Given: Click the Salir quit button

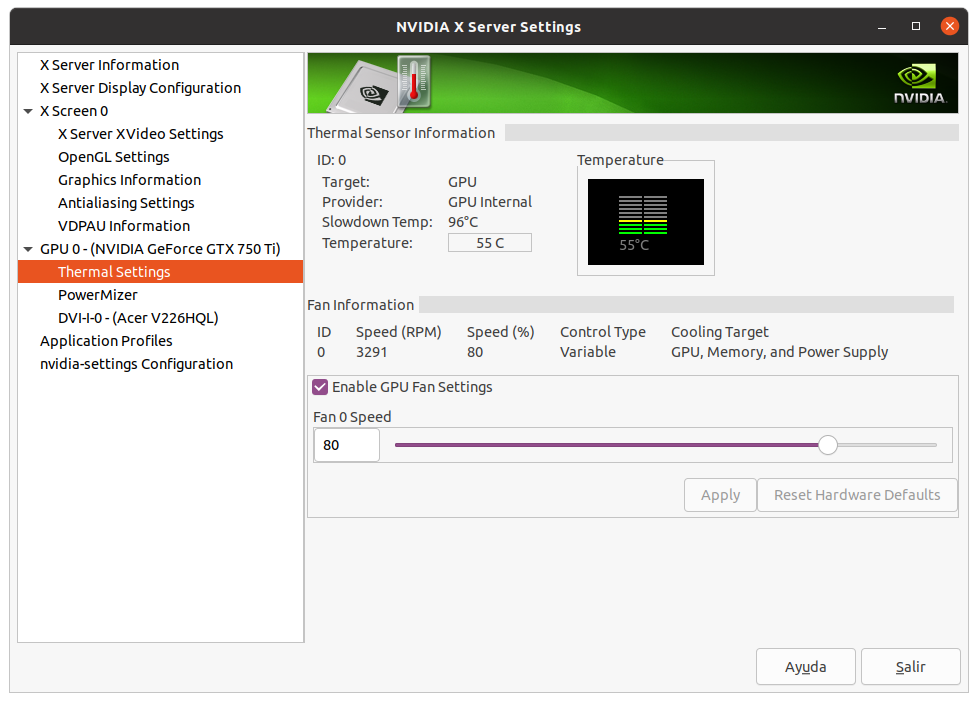Looking at the screenshot, I should [x=911, y=667].
